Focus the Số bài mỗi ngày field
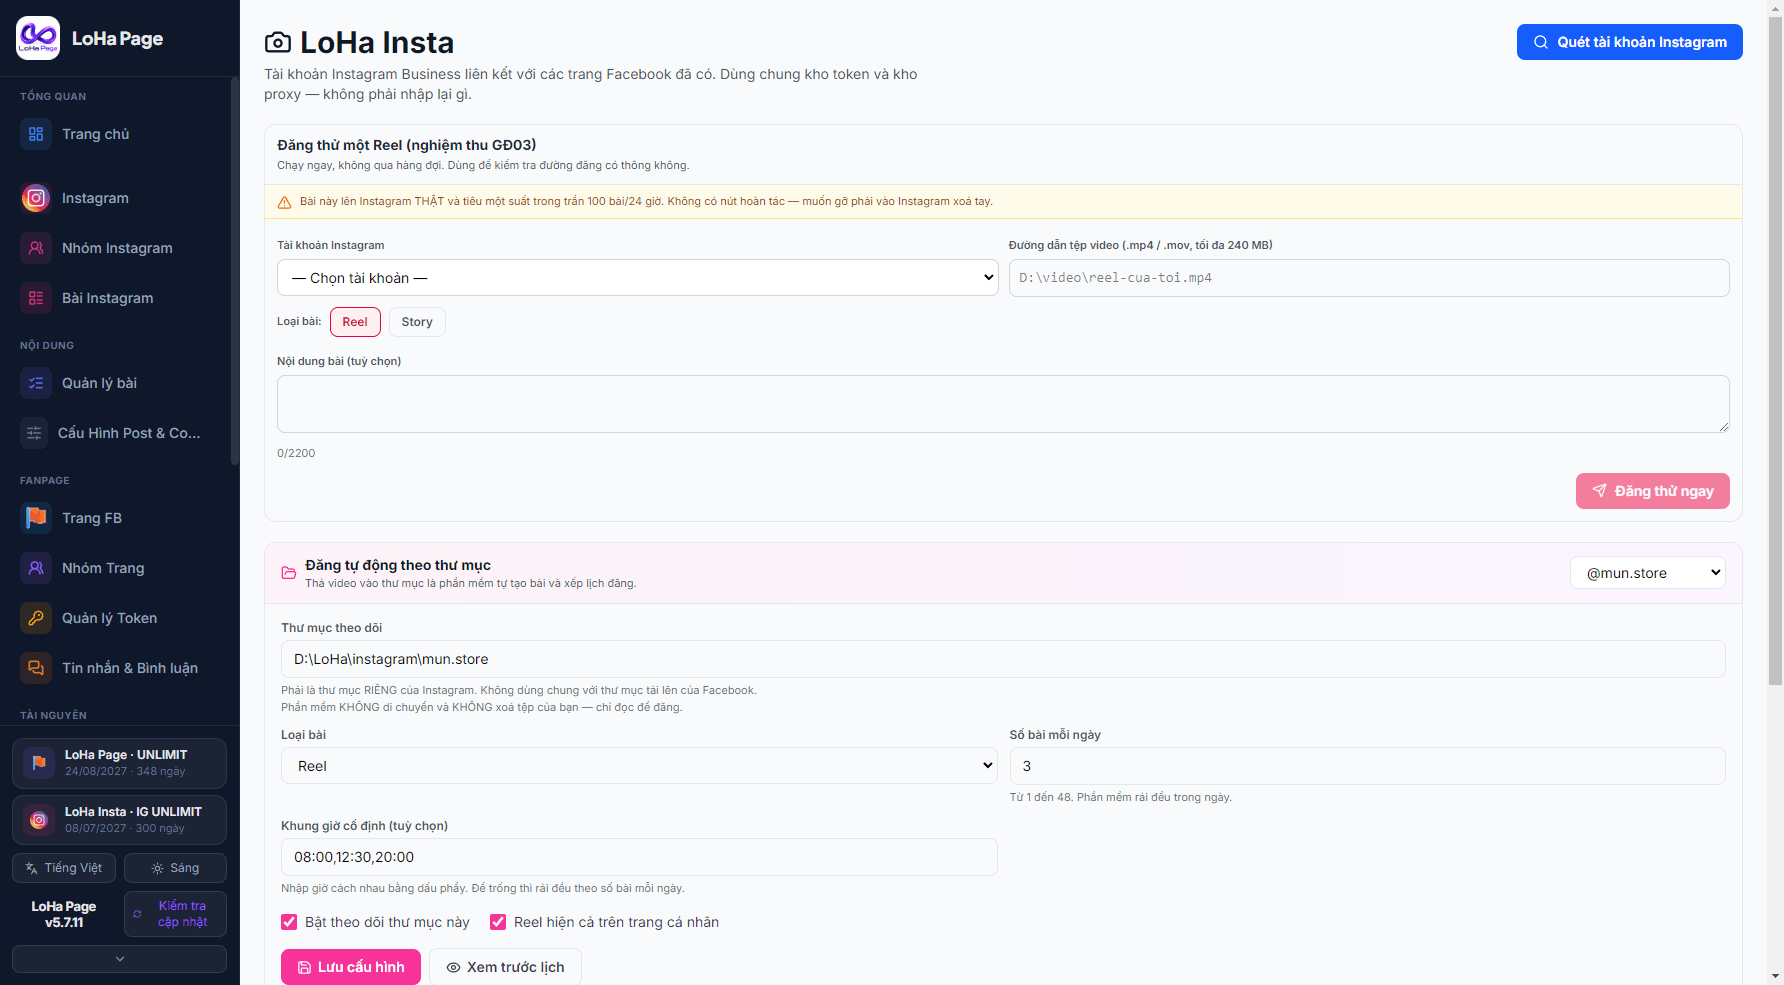The width and height of the screenshot is (1784, 985). coord(1367,766)
